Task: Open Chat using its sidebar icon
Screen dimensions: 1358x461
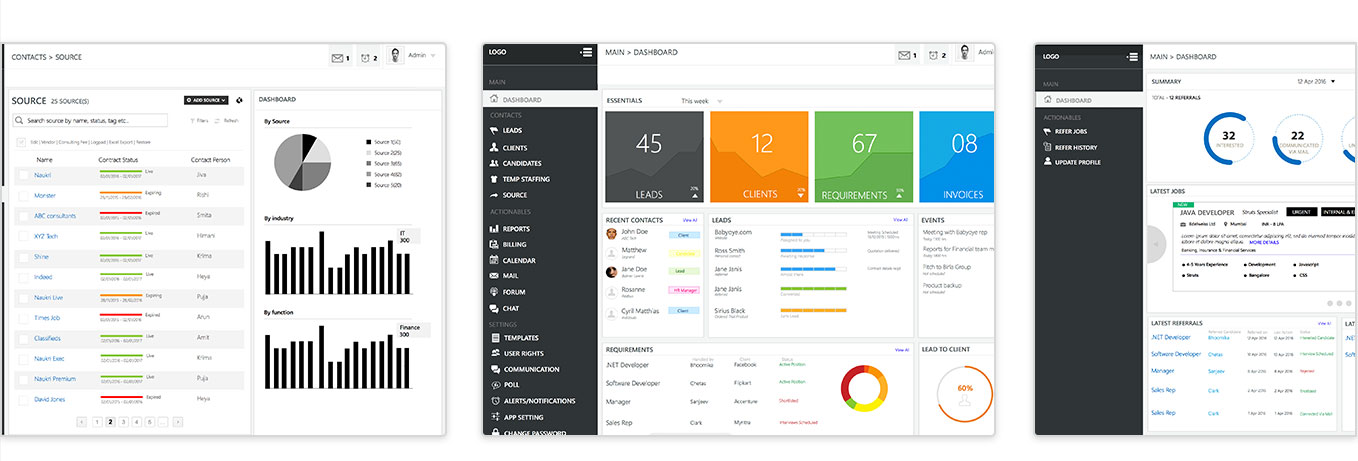Action: (494, 308)
